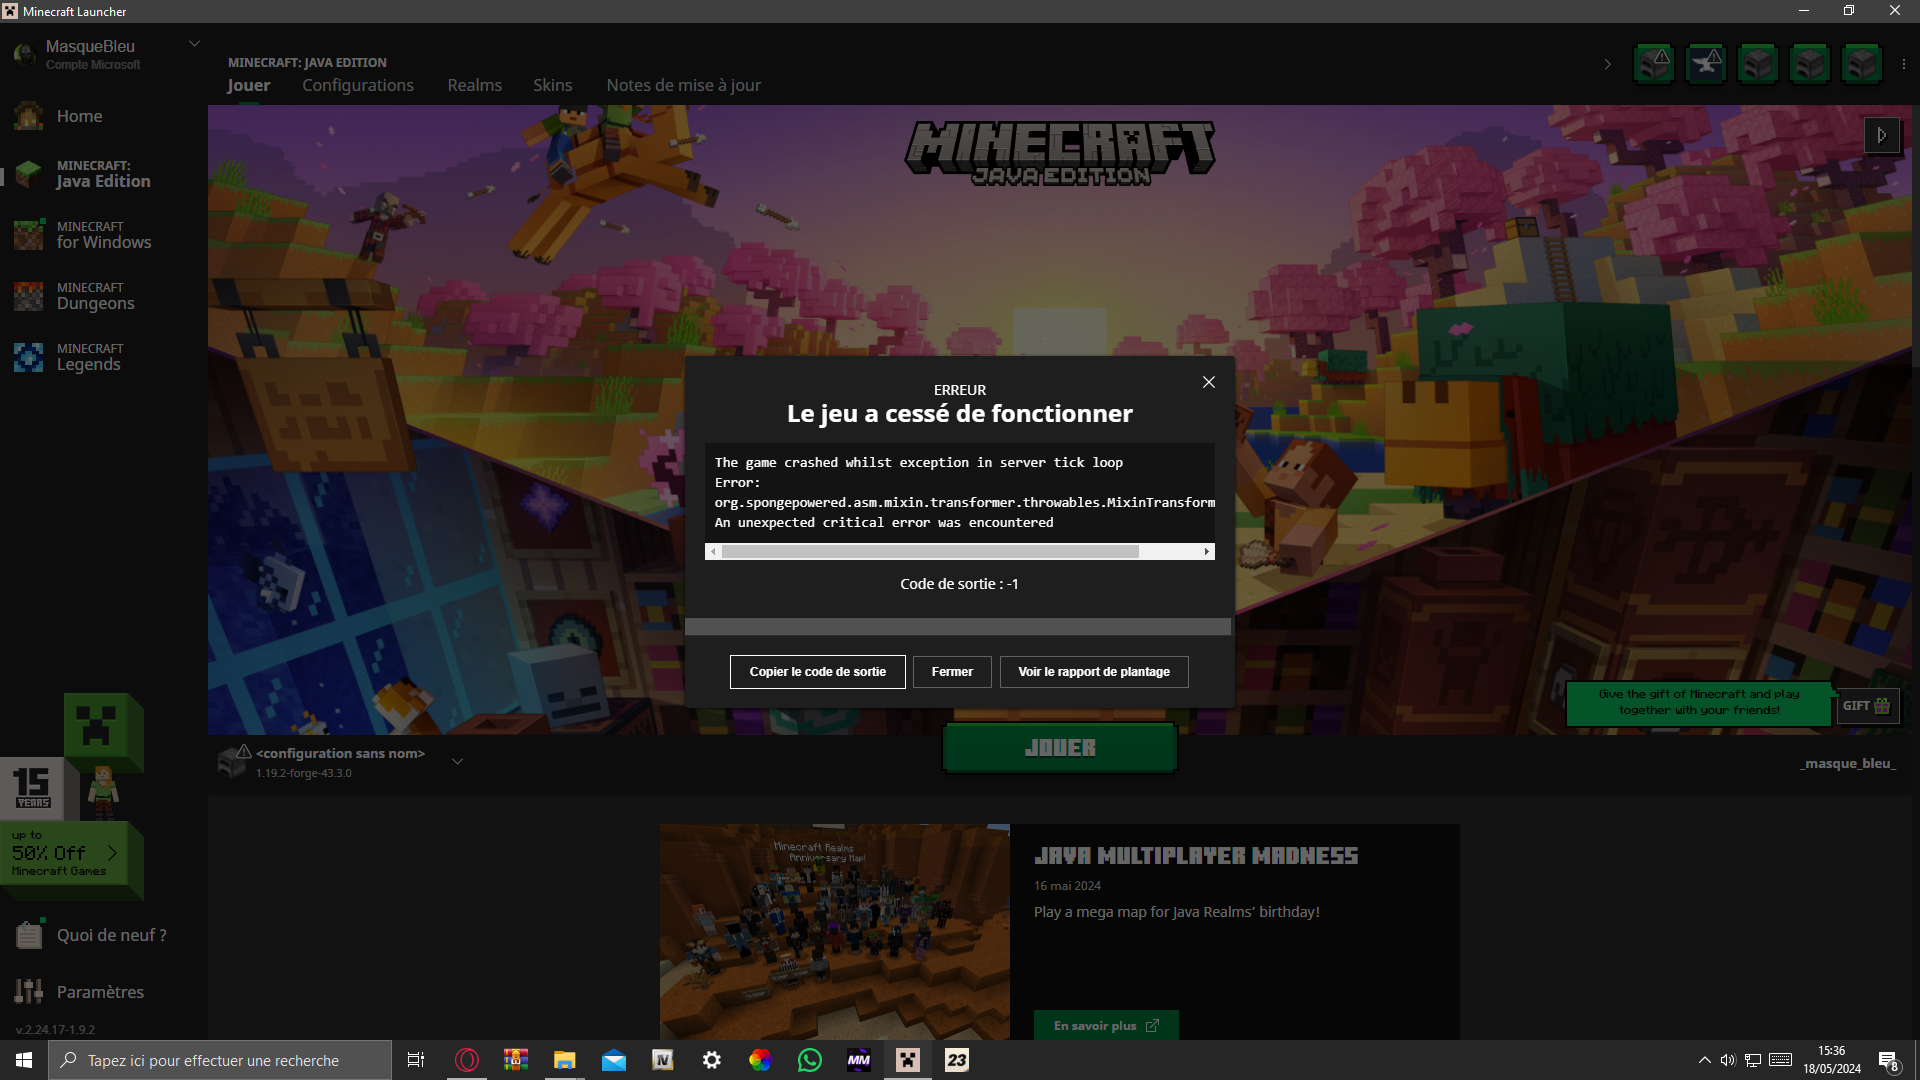Expand the configuration selector chevron near JOUER
Viewport: 1920px width, 1080px height.
tap(457, 762)
